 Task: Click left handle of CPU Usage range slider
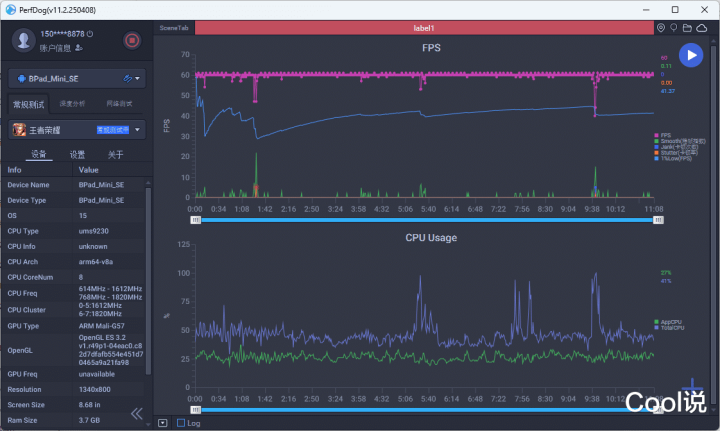tap(196, 409)
